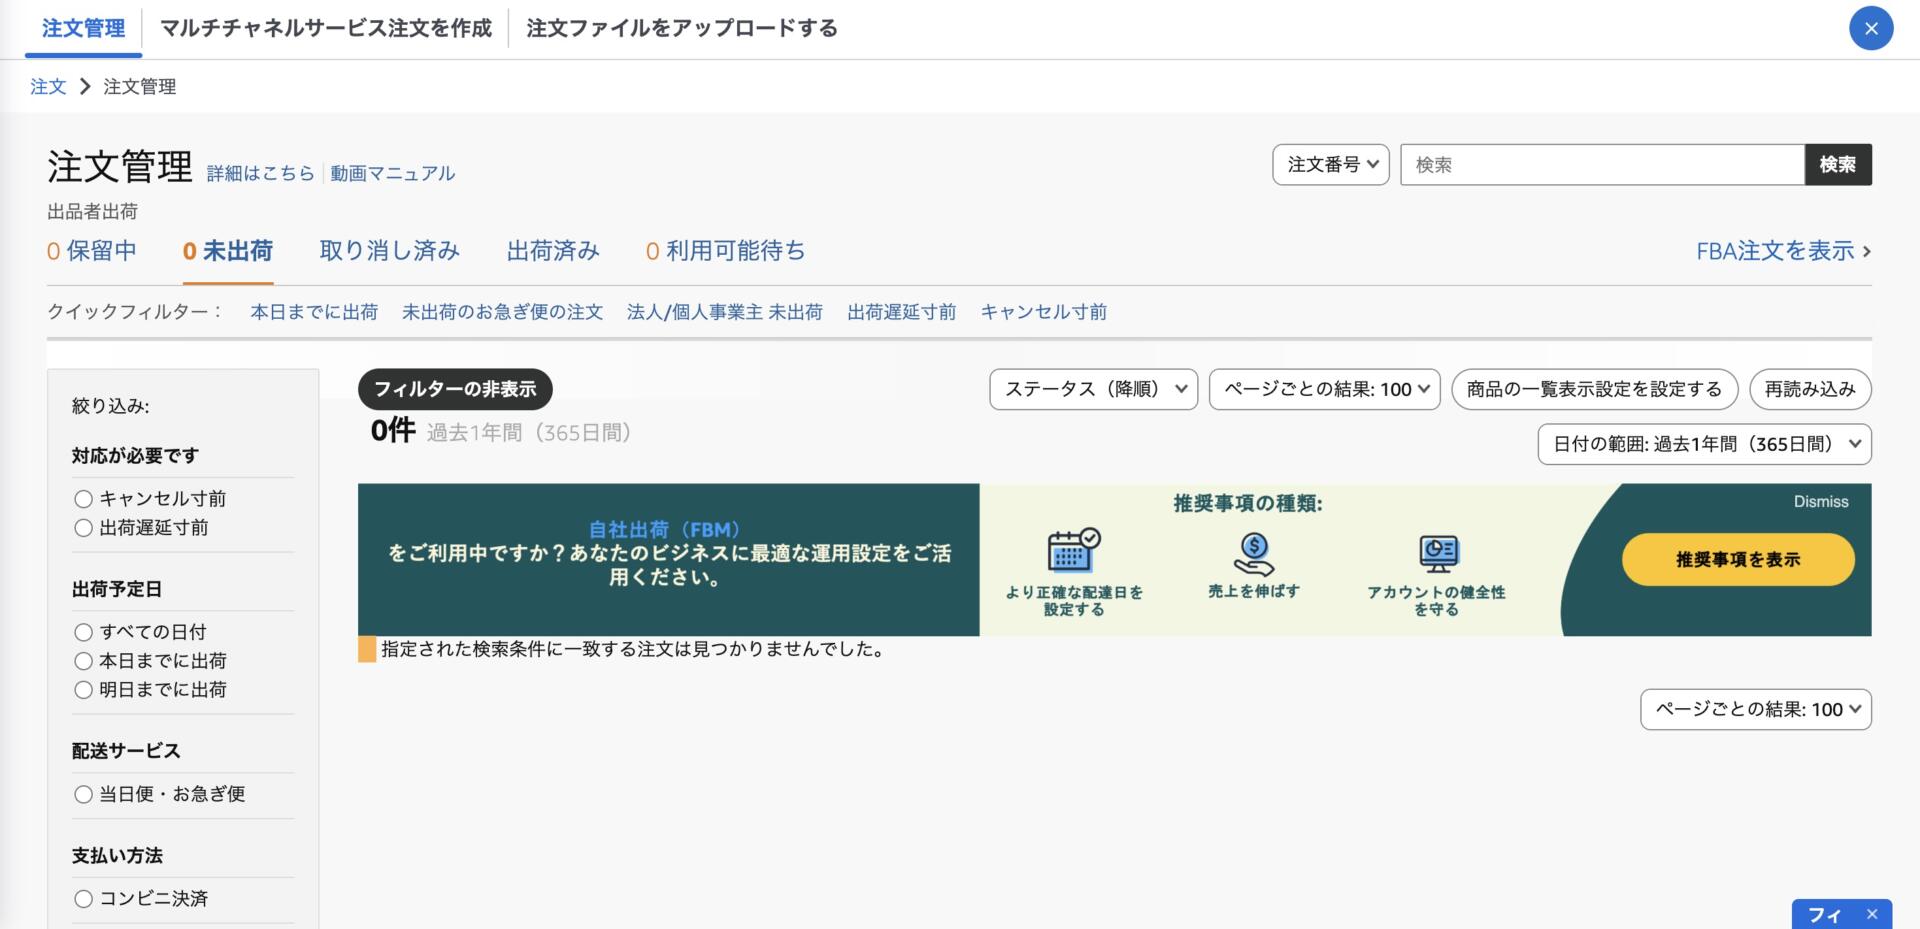This screenshot has height=929, width=1920.
Task: Select キャンセル寸前 radio button in sidebar
Action: (83, 498)
